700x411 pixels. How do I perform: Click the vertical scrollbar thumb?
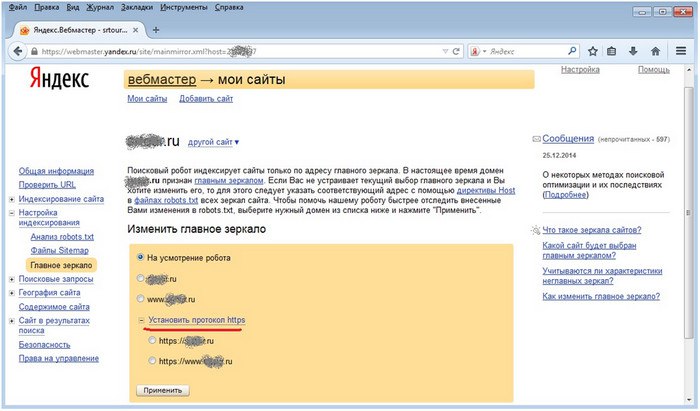tap(689, 212)
